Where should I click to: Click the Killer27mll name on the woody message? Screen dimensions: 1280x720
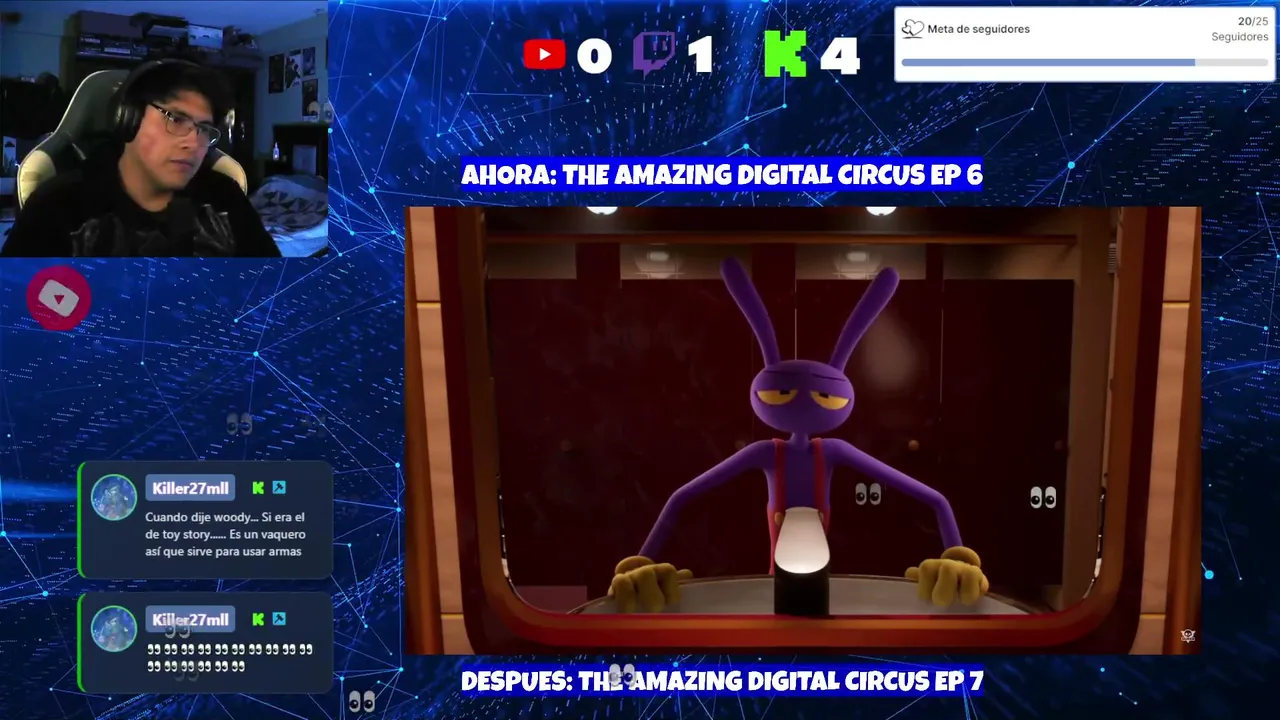point(190,488)
